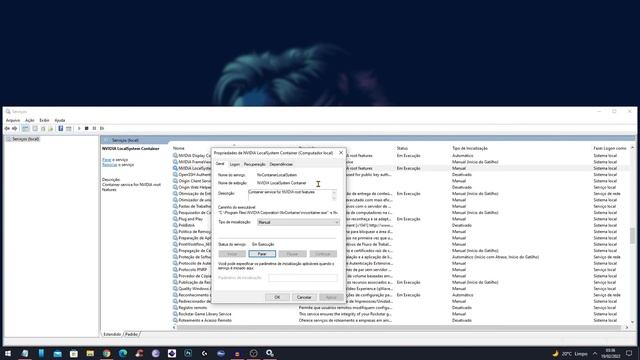
Task: Click the down arrow in the description box scrollbar
Action: point(334,198)
